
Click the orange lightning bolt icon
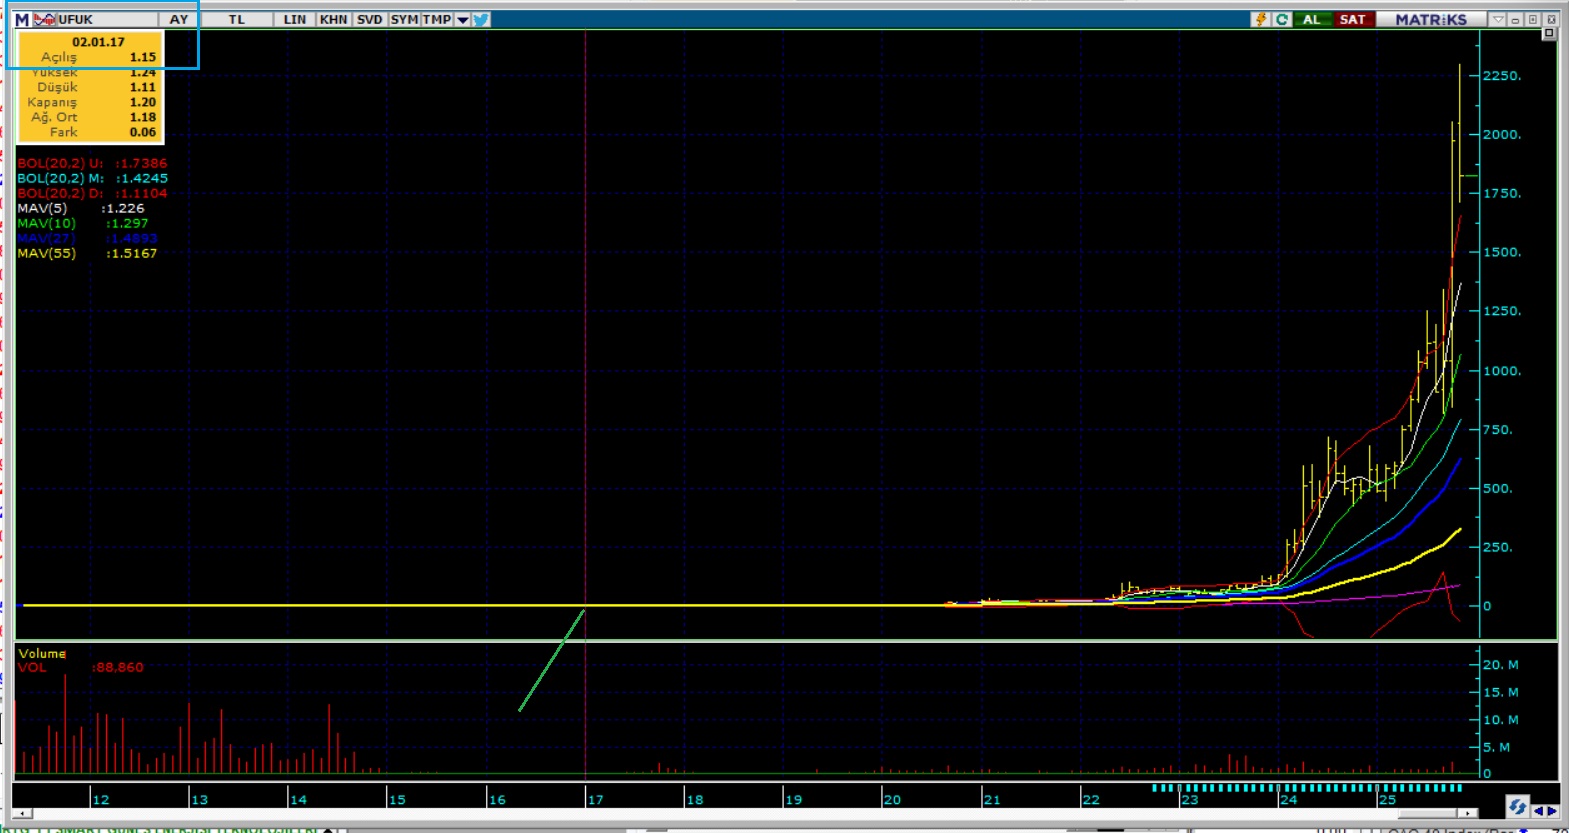pyautogui.click(x=1260, y=20)
